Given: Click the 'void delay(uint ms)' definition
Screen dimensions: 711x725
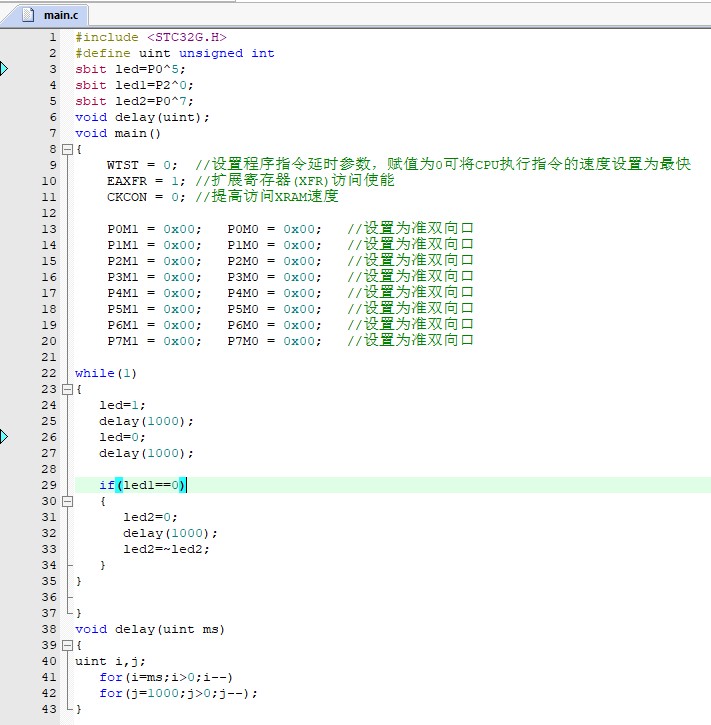Looking at the screenshot, I should [150, 629].
